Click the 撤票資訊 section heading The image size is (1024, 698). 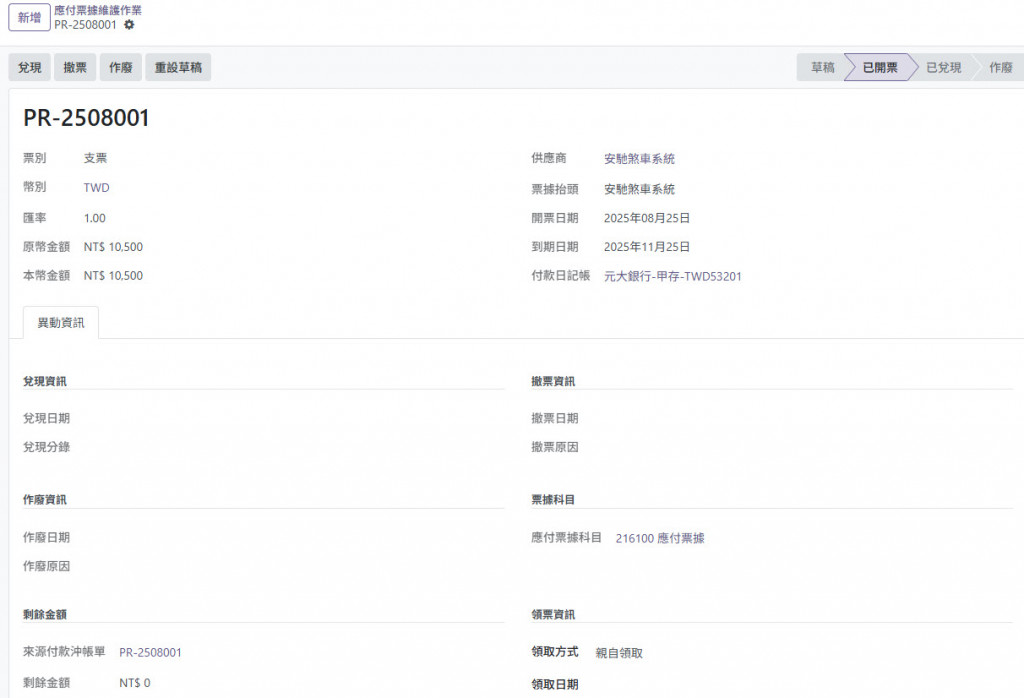point(553,381)
